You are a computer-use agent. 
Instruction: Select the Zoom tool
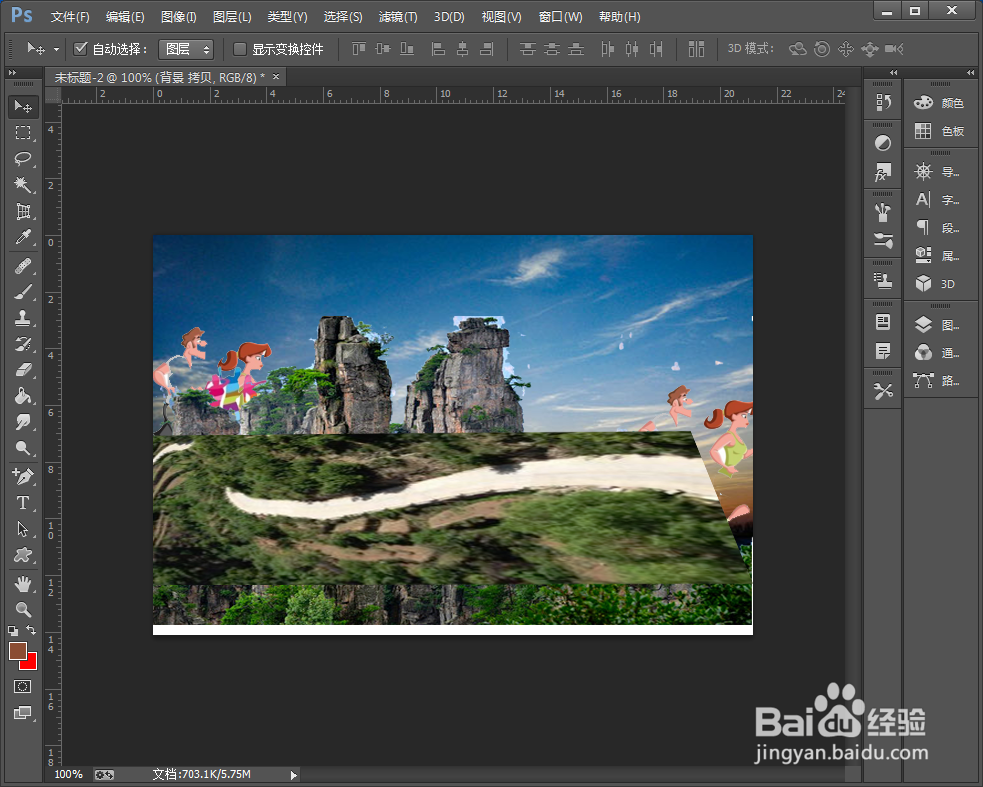pos(23,610)
